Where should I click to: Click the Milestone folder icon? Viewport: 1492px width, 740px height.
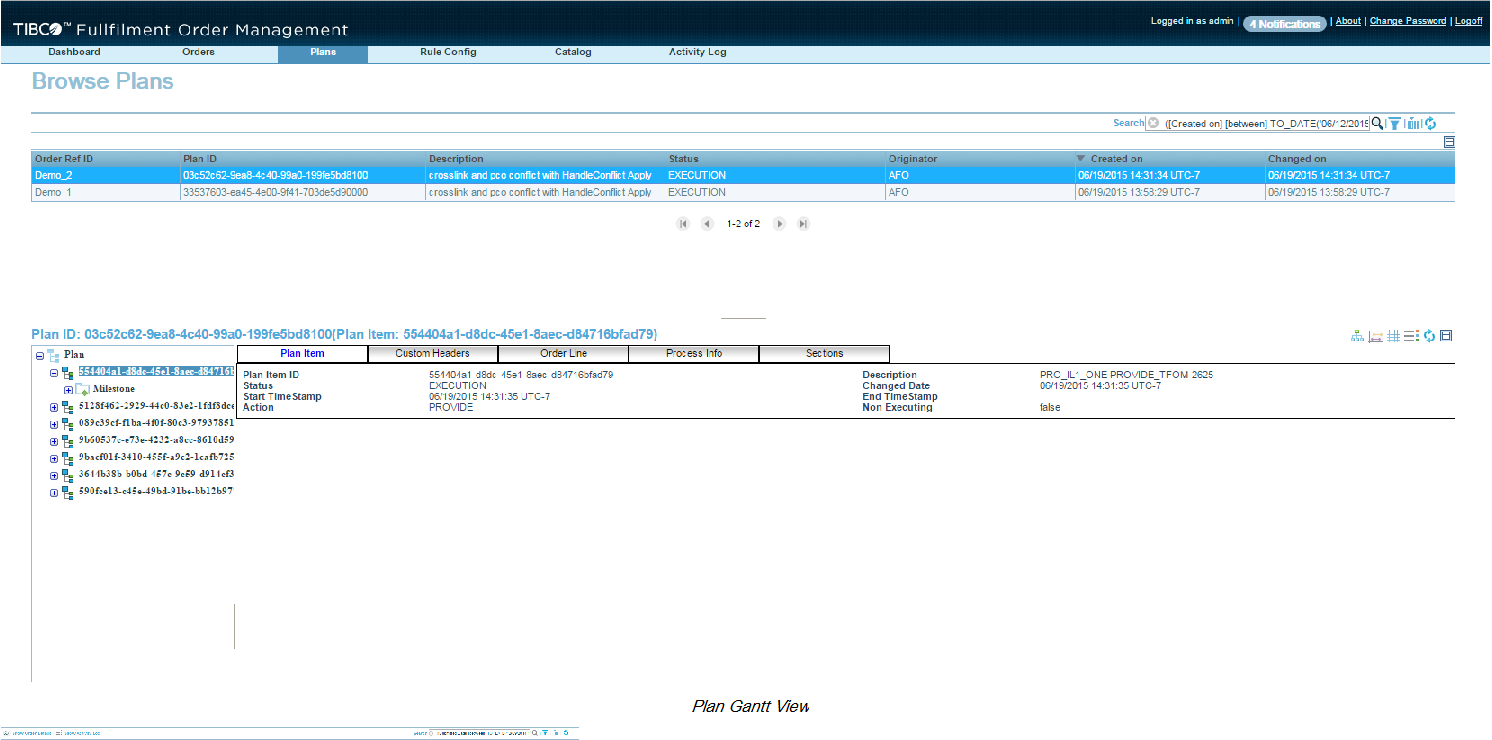[83, 389]
